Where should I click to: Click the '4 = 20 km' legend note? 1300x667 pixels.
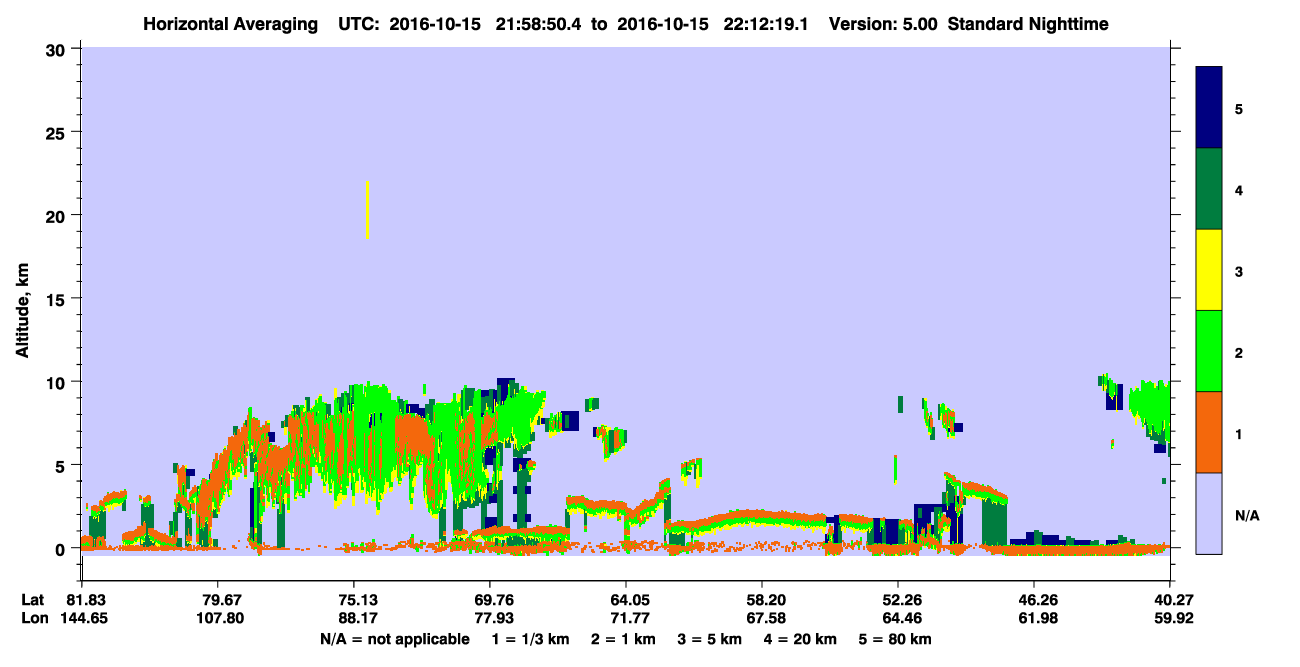(802, 639)
